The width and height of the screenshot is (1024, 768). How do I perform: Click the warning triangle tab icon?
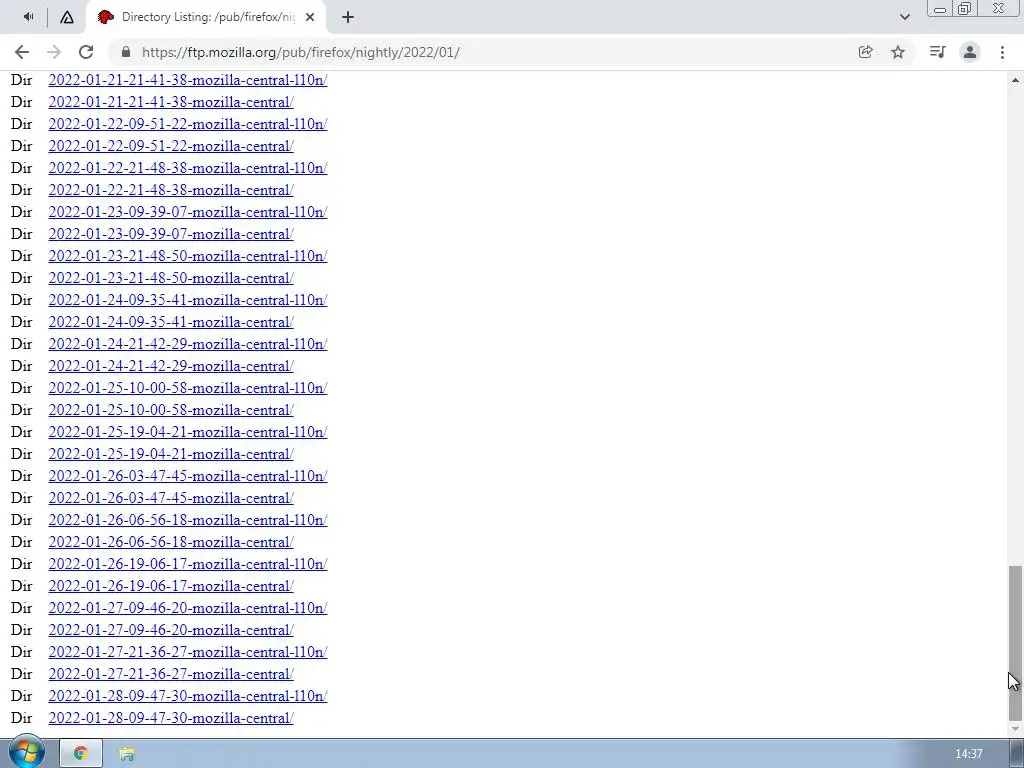[x=67, y=18]
